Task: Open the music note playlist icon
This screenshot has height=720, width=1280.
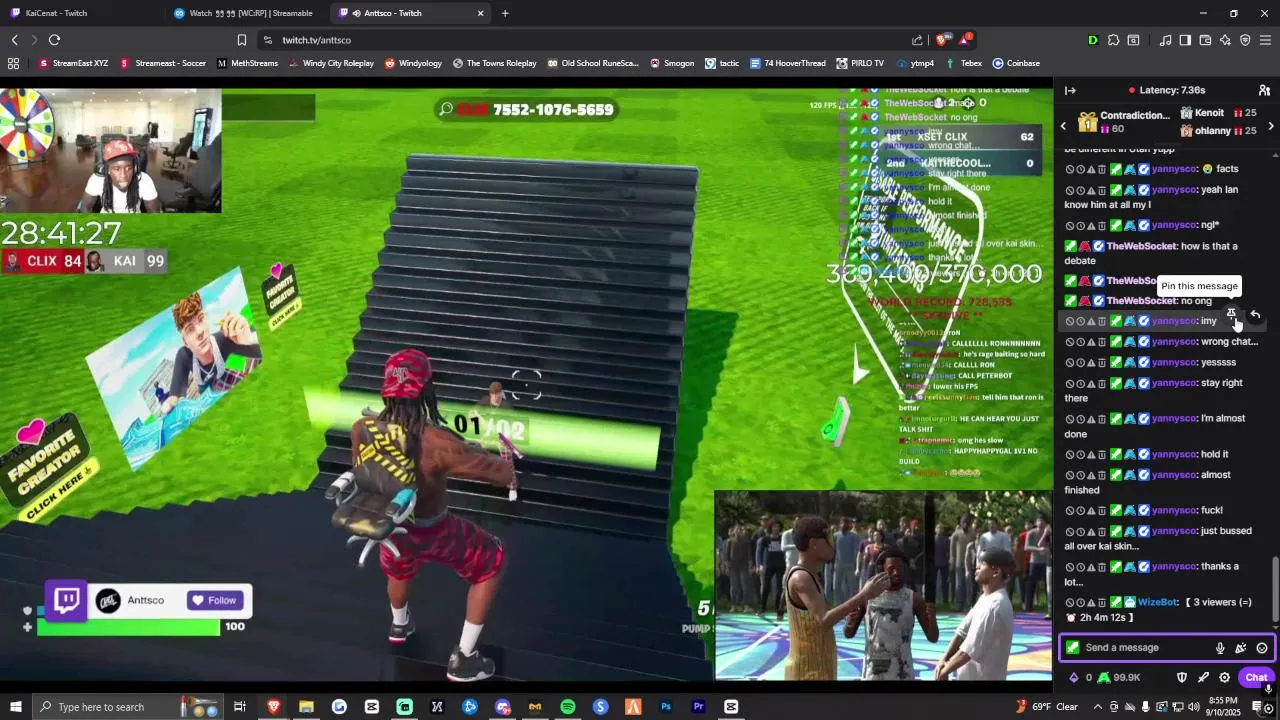Action: point(1165,40)
